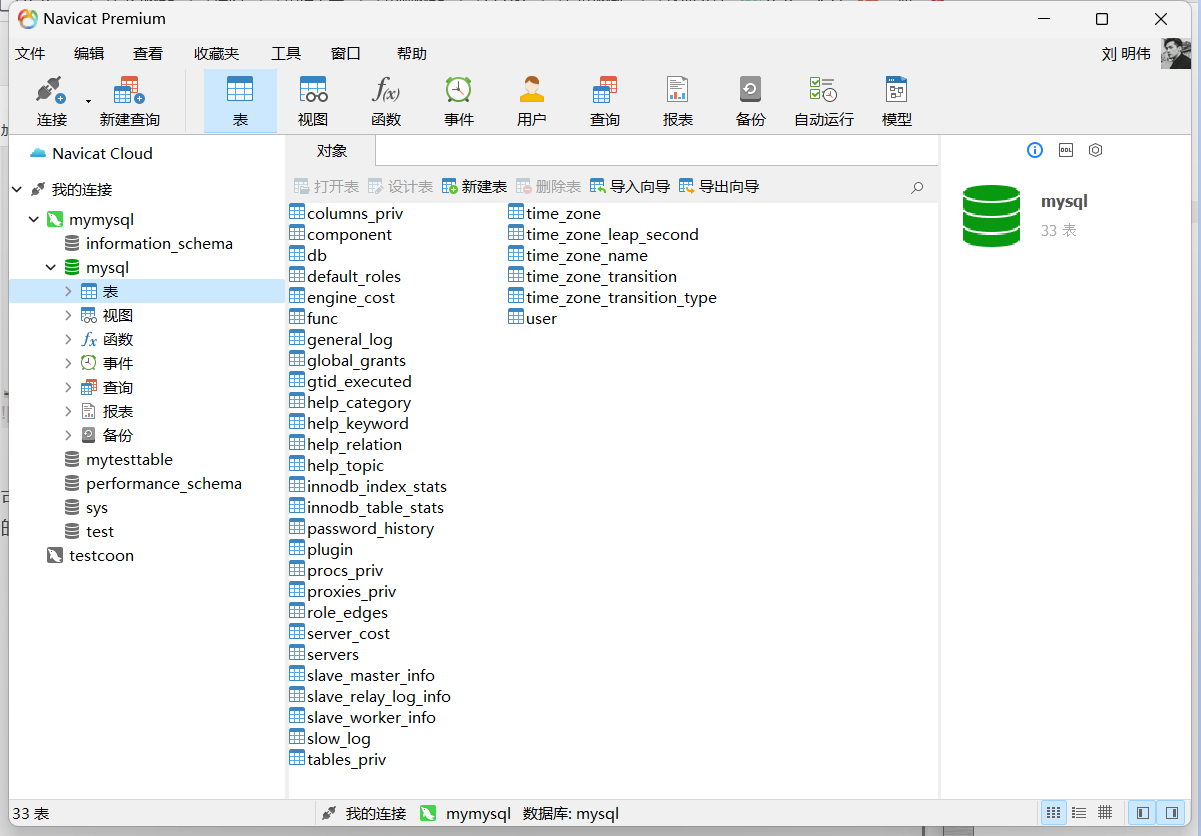Click the New Query (新建查询) toolbar icon
This screenshot has width=1201, height=836.
point(129,102)
